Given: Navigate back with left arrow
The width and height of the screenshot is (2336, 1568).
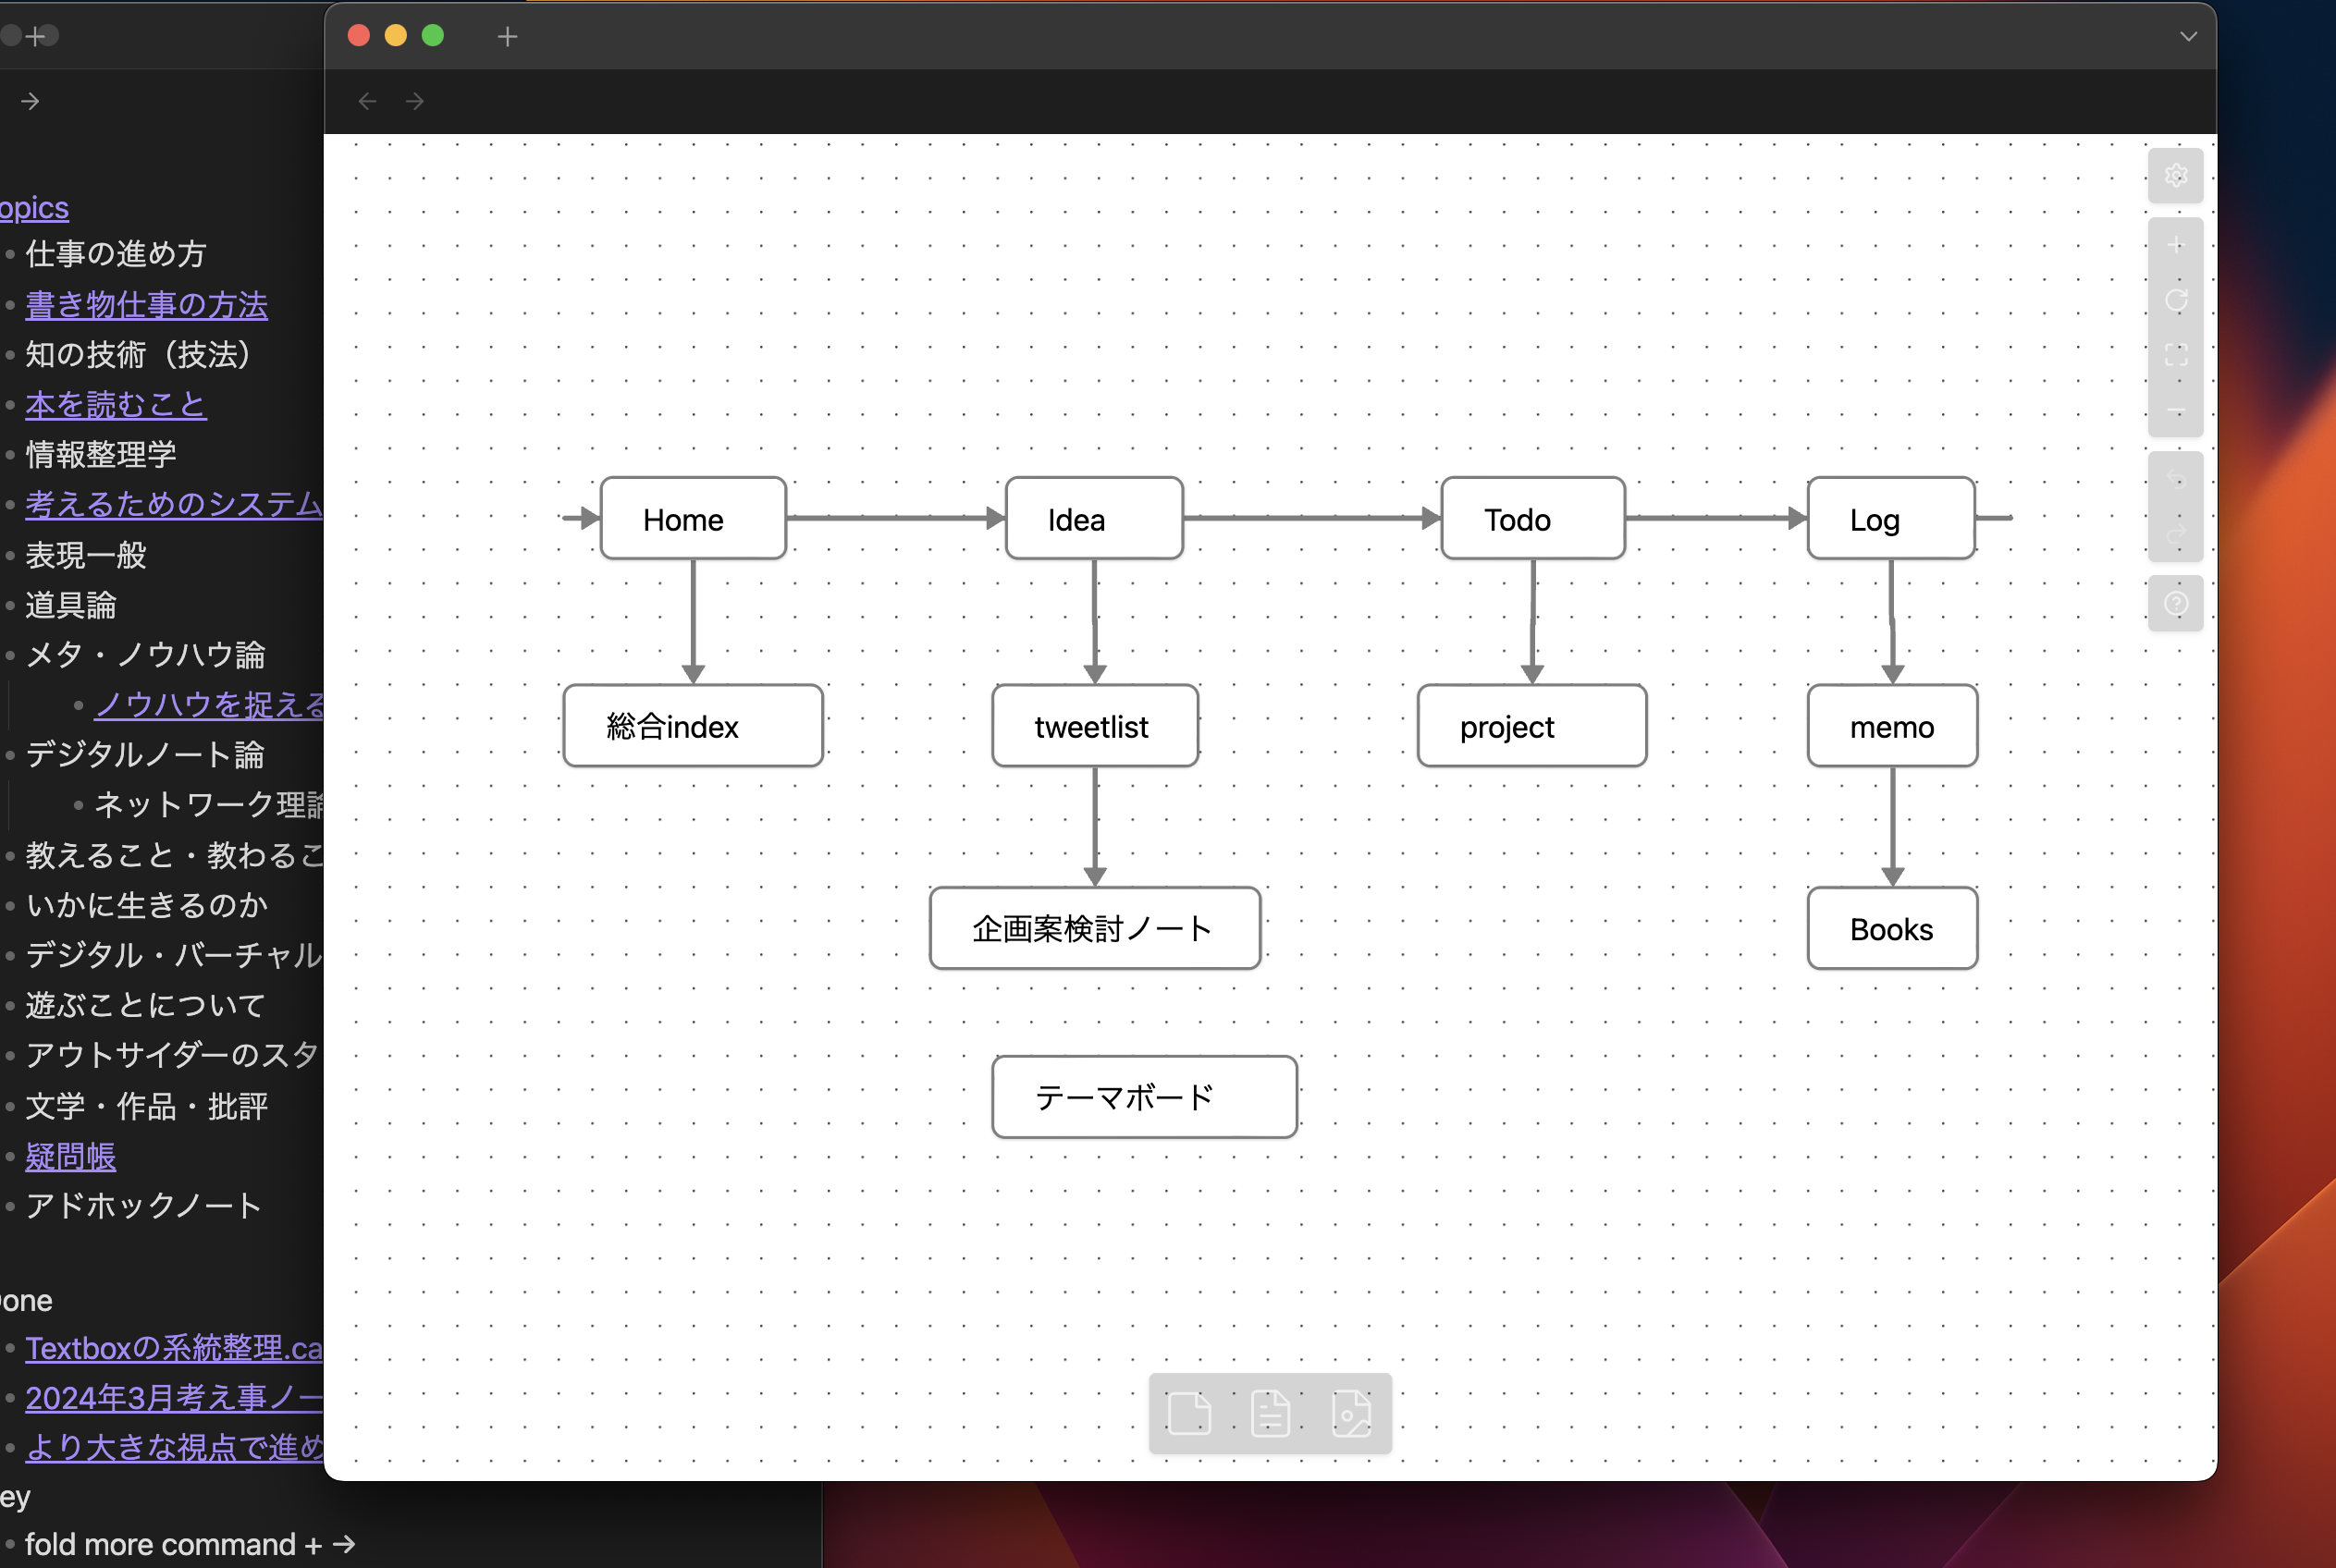Looking at the screenshot, I should tap(367, 101).
